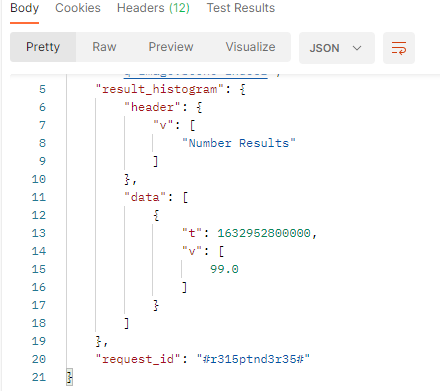The height and width of the screenshot is (391, 440).
Task: Click the "t" key on line 13
Action: [192, 233]
